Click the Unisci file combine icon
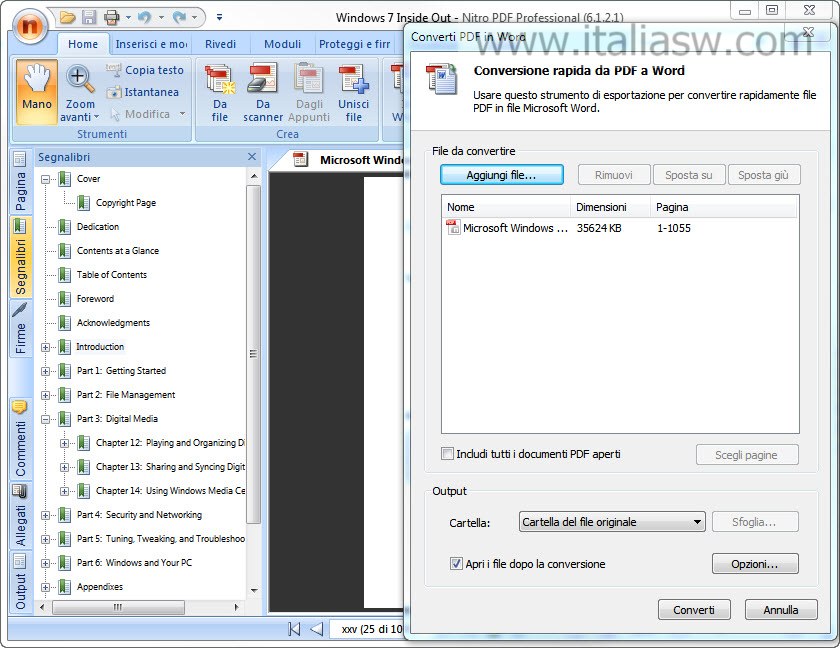The height and width of the screenshot is (648, 840). tap(354, 92)
